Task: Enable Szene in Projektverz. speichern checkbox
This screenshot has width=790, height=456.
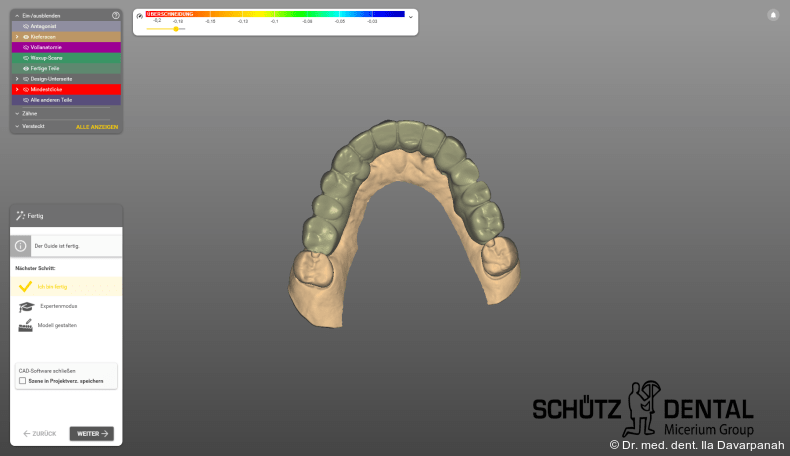Action: pos(22,381)
